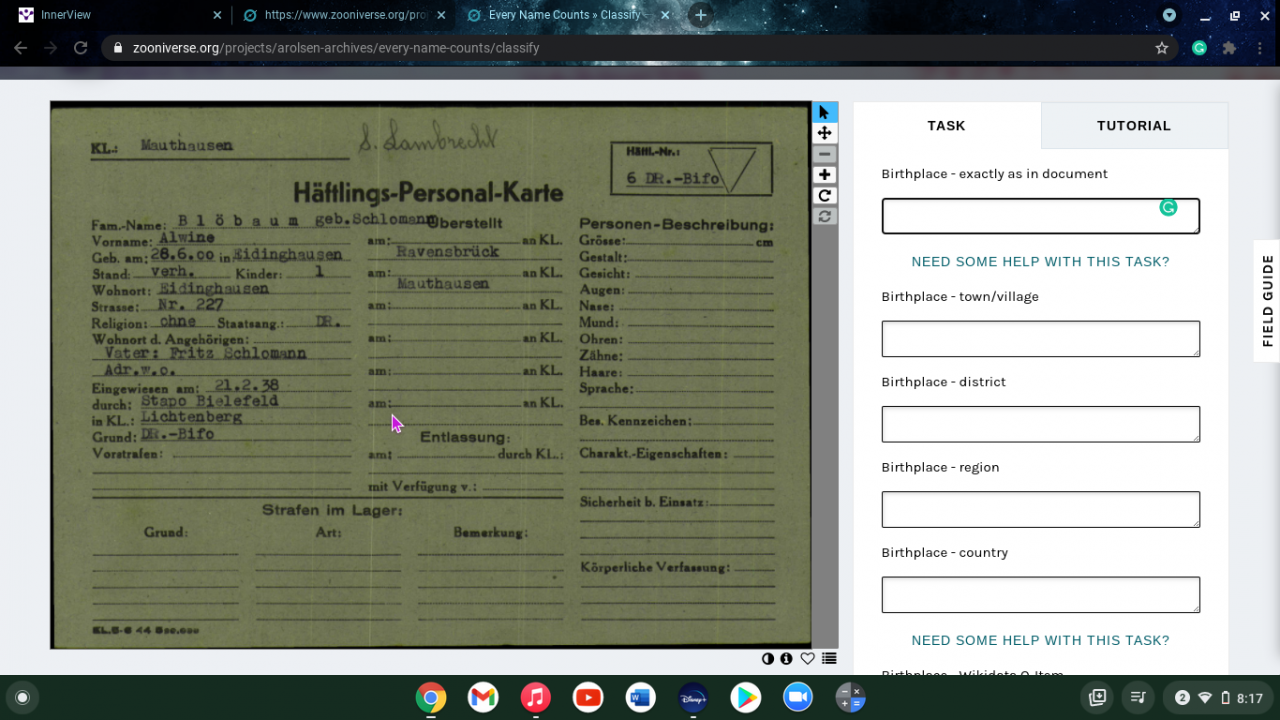Reload the current page
Screen dimensions: 1280x720
click(x=81, y=48)
